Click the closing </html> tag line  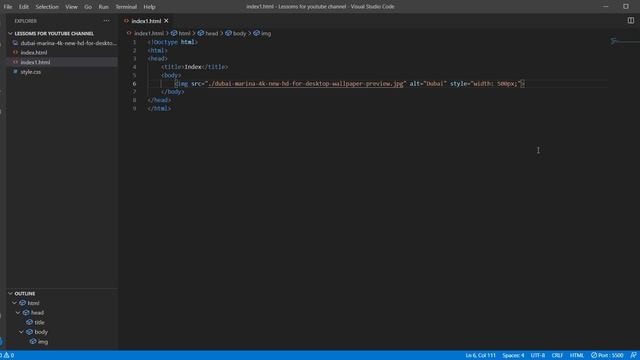(x=159, y=109)
